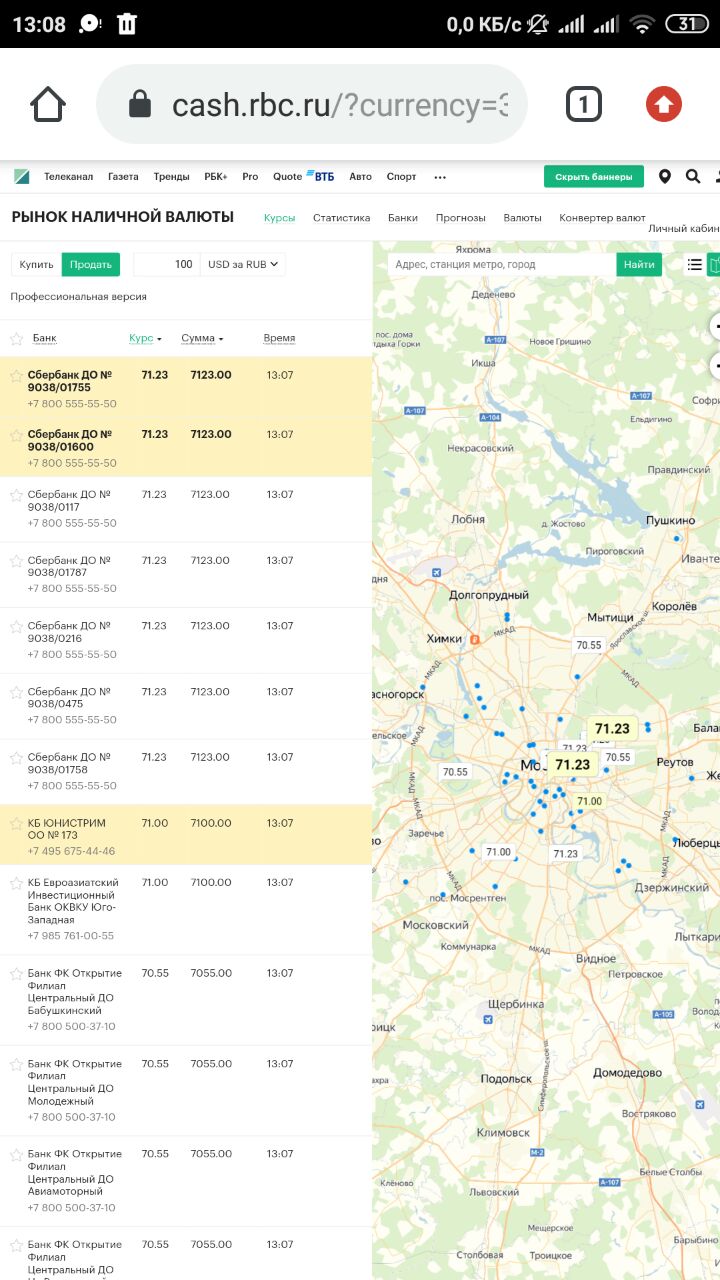Click the search magnifier icon

(693, 177)
